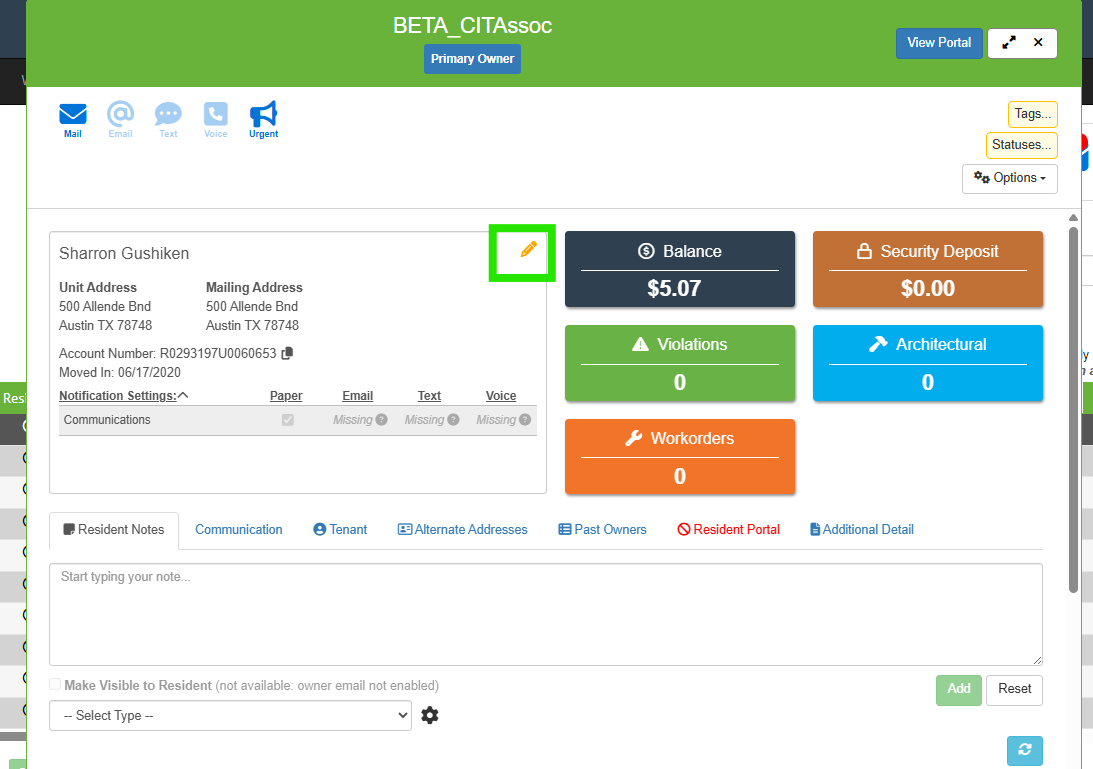Click the Voice phone icon
Image resolution: width=1093 pixels, height=769 pixels.
[x=215, y=114]
